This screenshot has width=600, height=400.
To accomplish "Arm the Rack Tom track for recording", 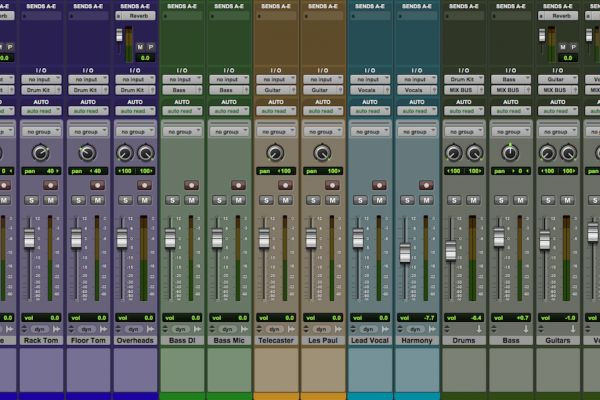I will pyautogui.click(x=50, y=185).
